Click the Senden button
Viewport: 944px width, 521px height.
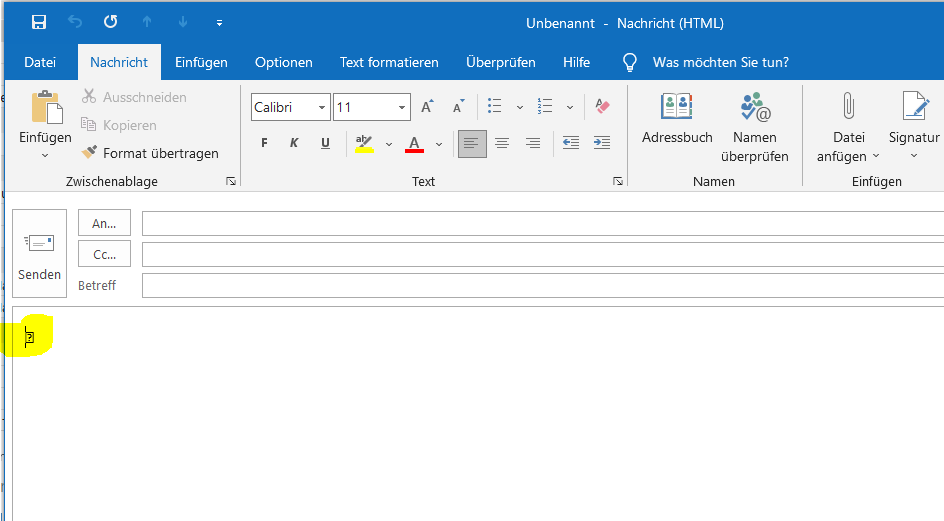click(40, 254)
